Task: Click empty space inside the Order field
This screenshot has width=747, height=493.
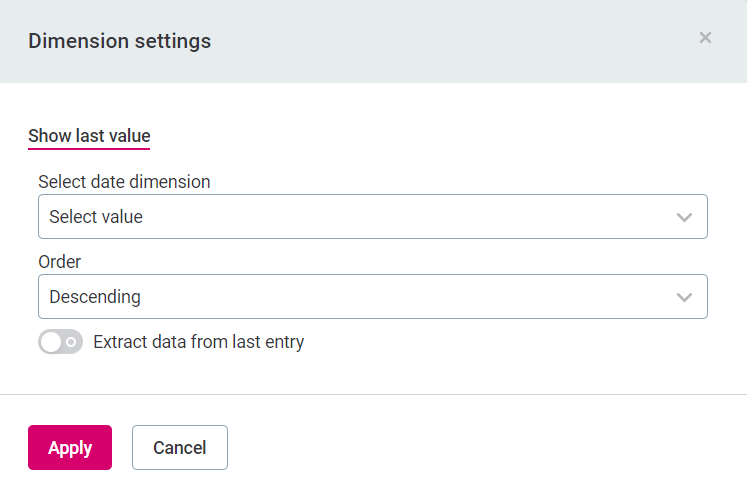Action: [x=400, y=297]
